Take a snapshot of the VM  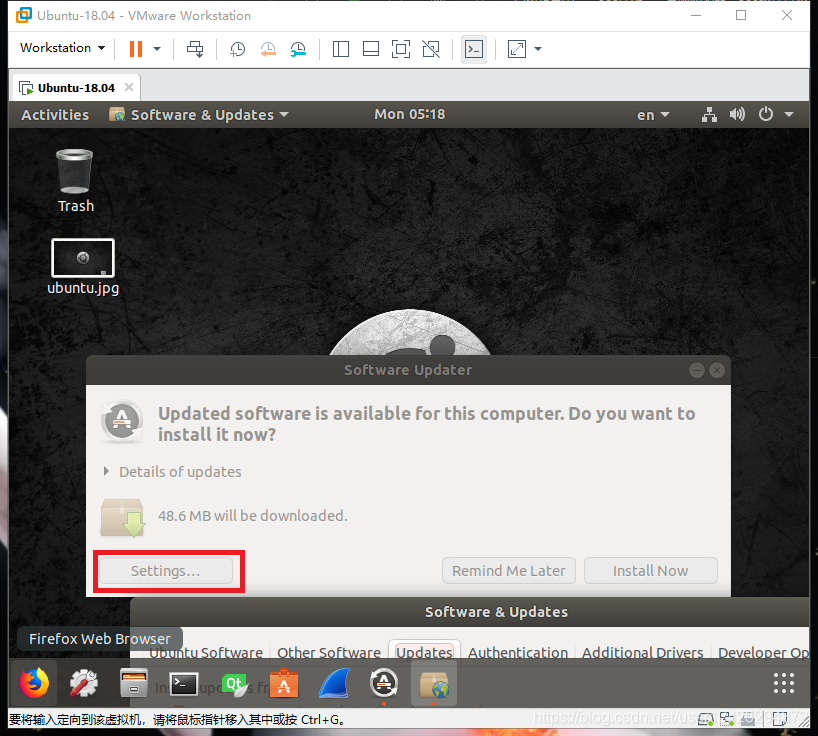(x=237, y=49)
